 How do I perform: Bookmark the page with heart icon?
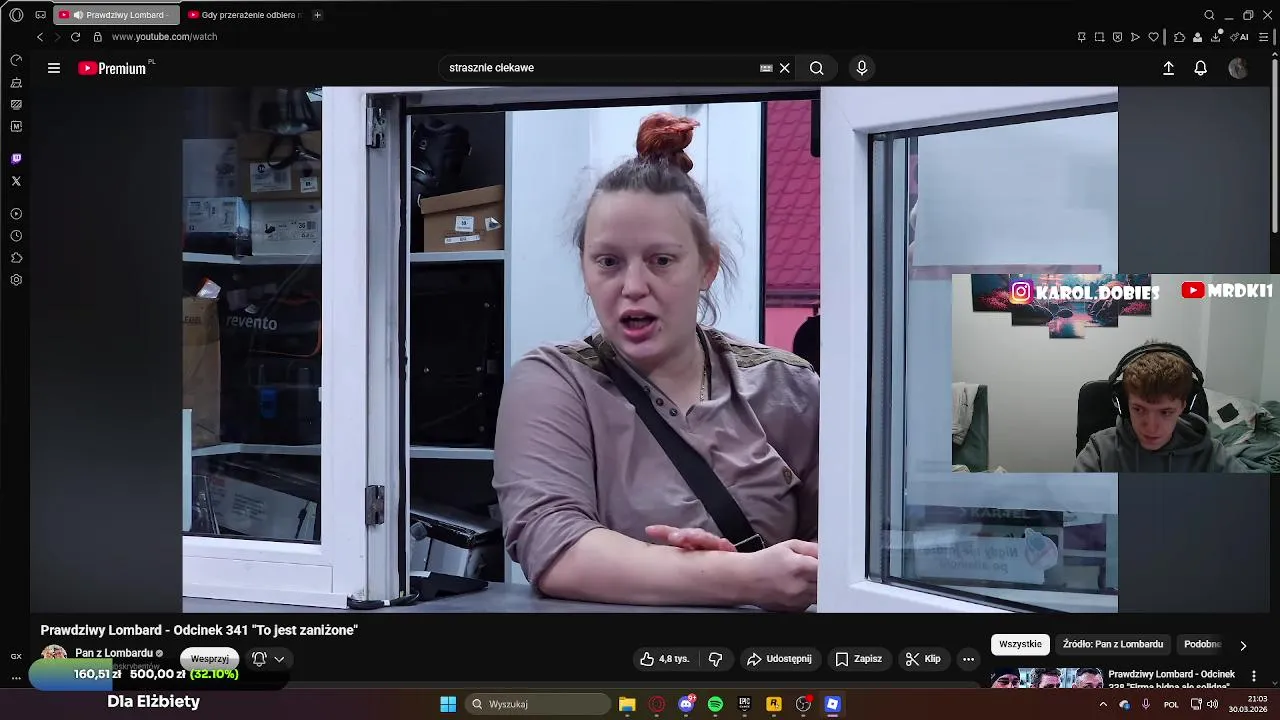click(x=1153, y=37)
